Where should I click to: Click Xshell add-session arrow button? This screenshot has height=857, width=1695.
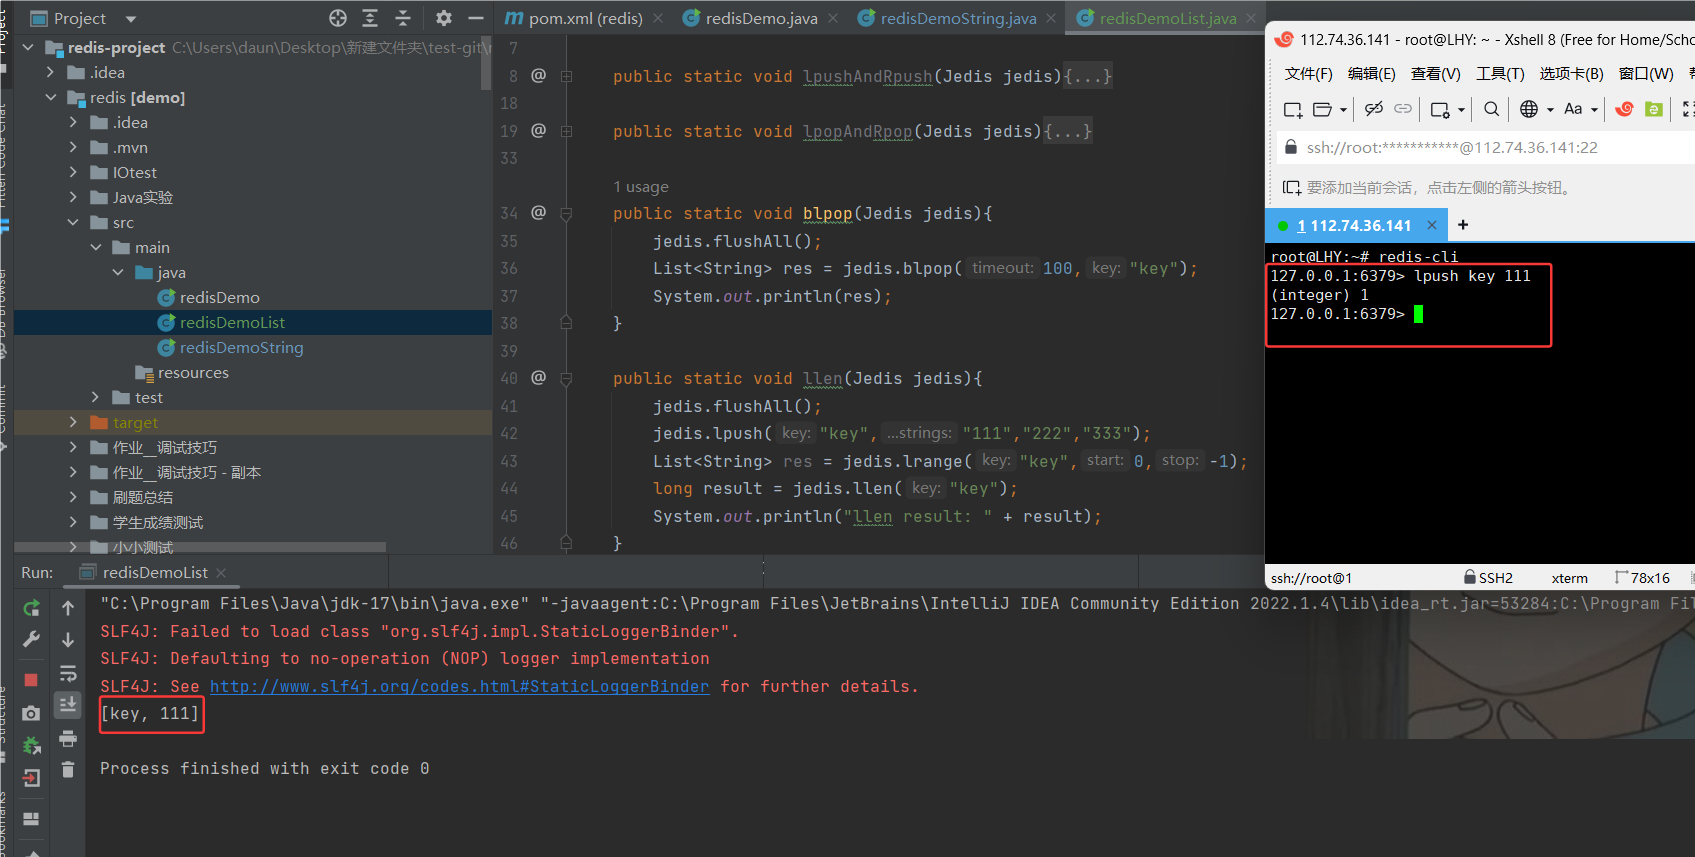pos(1291,187)
